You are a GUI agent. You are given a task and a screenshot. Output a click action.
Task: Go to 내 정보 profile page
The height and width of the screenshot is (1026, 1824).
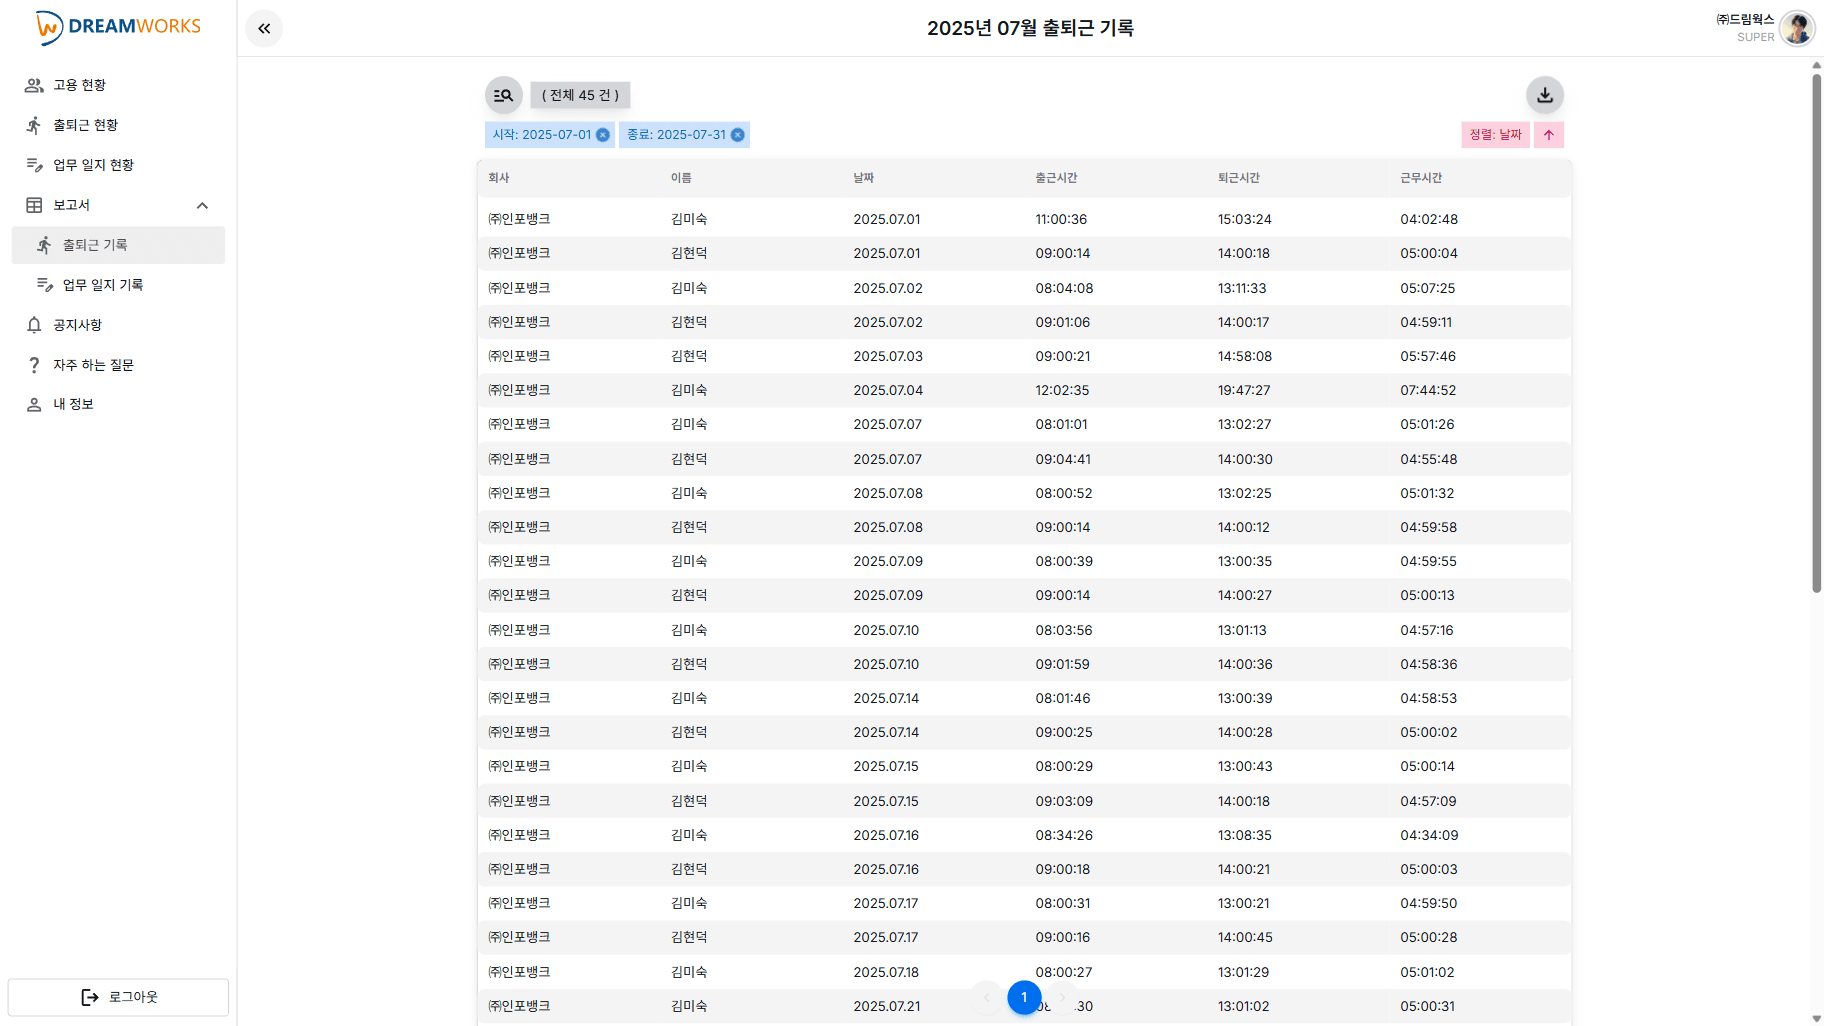(73, 404)
